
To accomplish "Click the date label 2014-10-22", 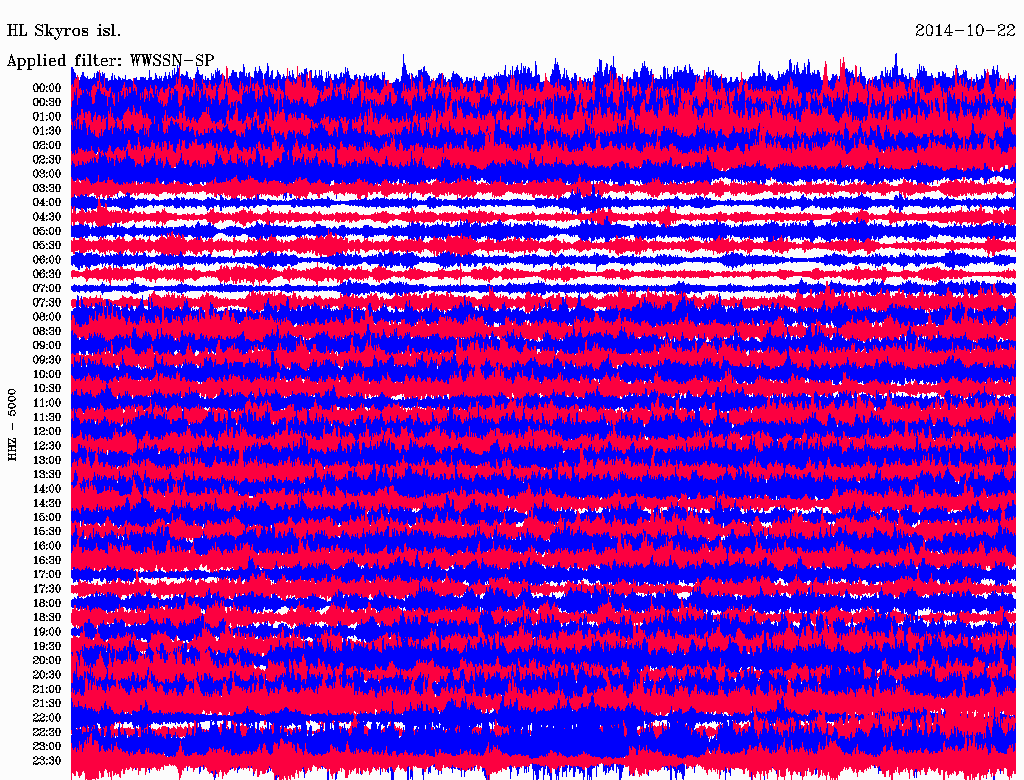I will point(965,30).
